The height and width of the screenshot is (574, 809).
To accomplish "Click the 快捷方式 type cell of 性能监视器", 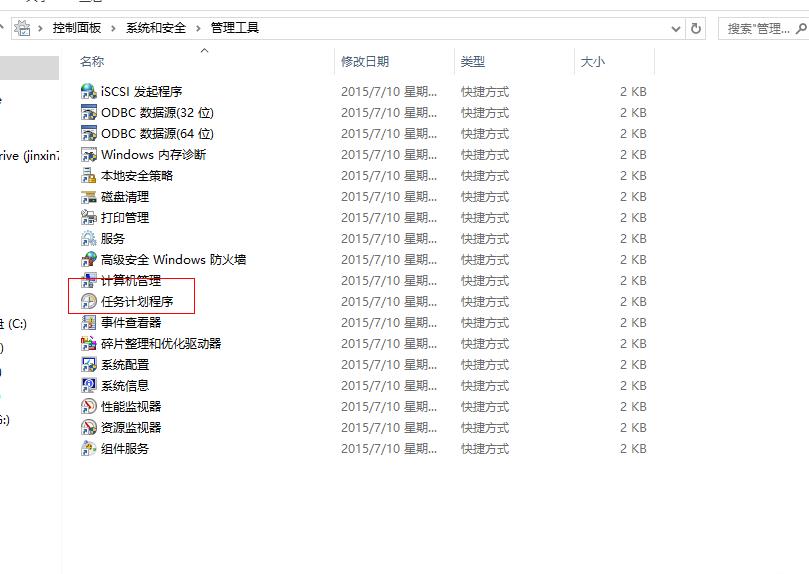I will (x=485, y=407).
